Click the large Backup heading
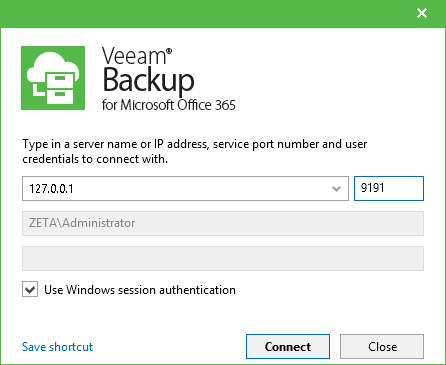The width and height of the screenshot is (446, 365). click(148, 80)
